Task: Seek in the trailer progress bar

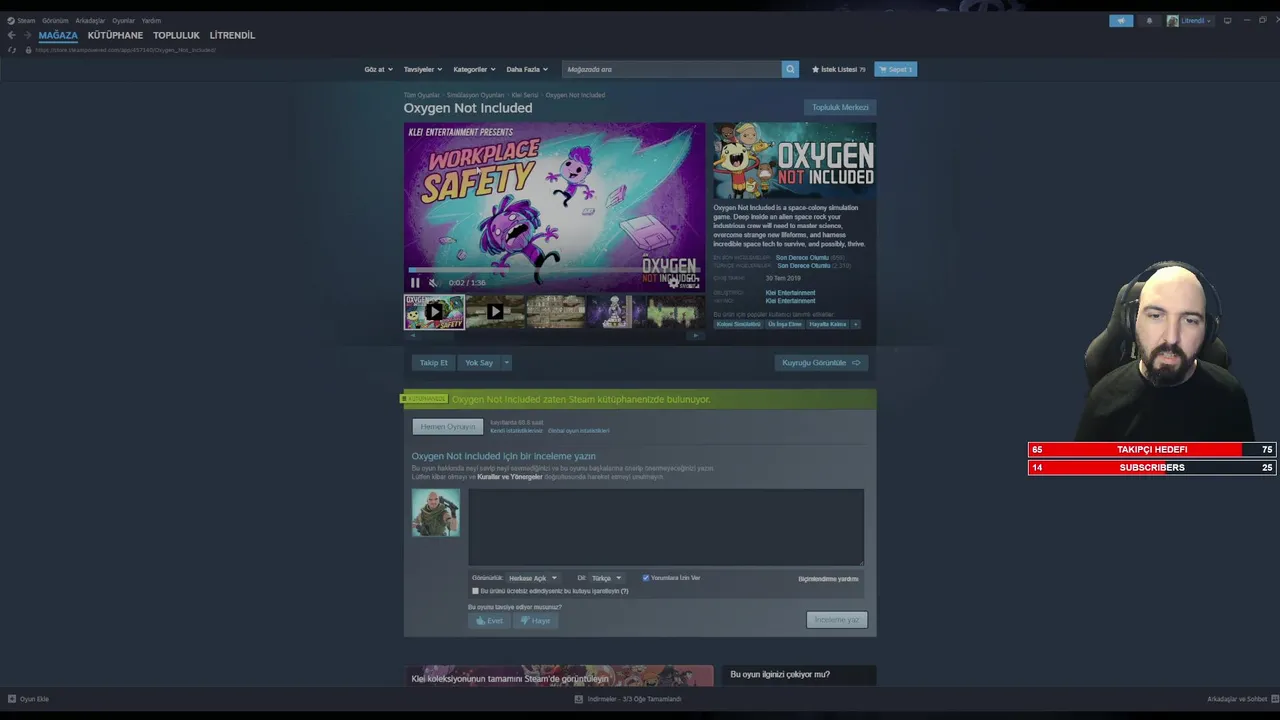Action: point(555,270)
